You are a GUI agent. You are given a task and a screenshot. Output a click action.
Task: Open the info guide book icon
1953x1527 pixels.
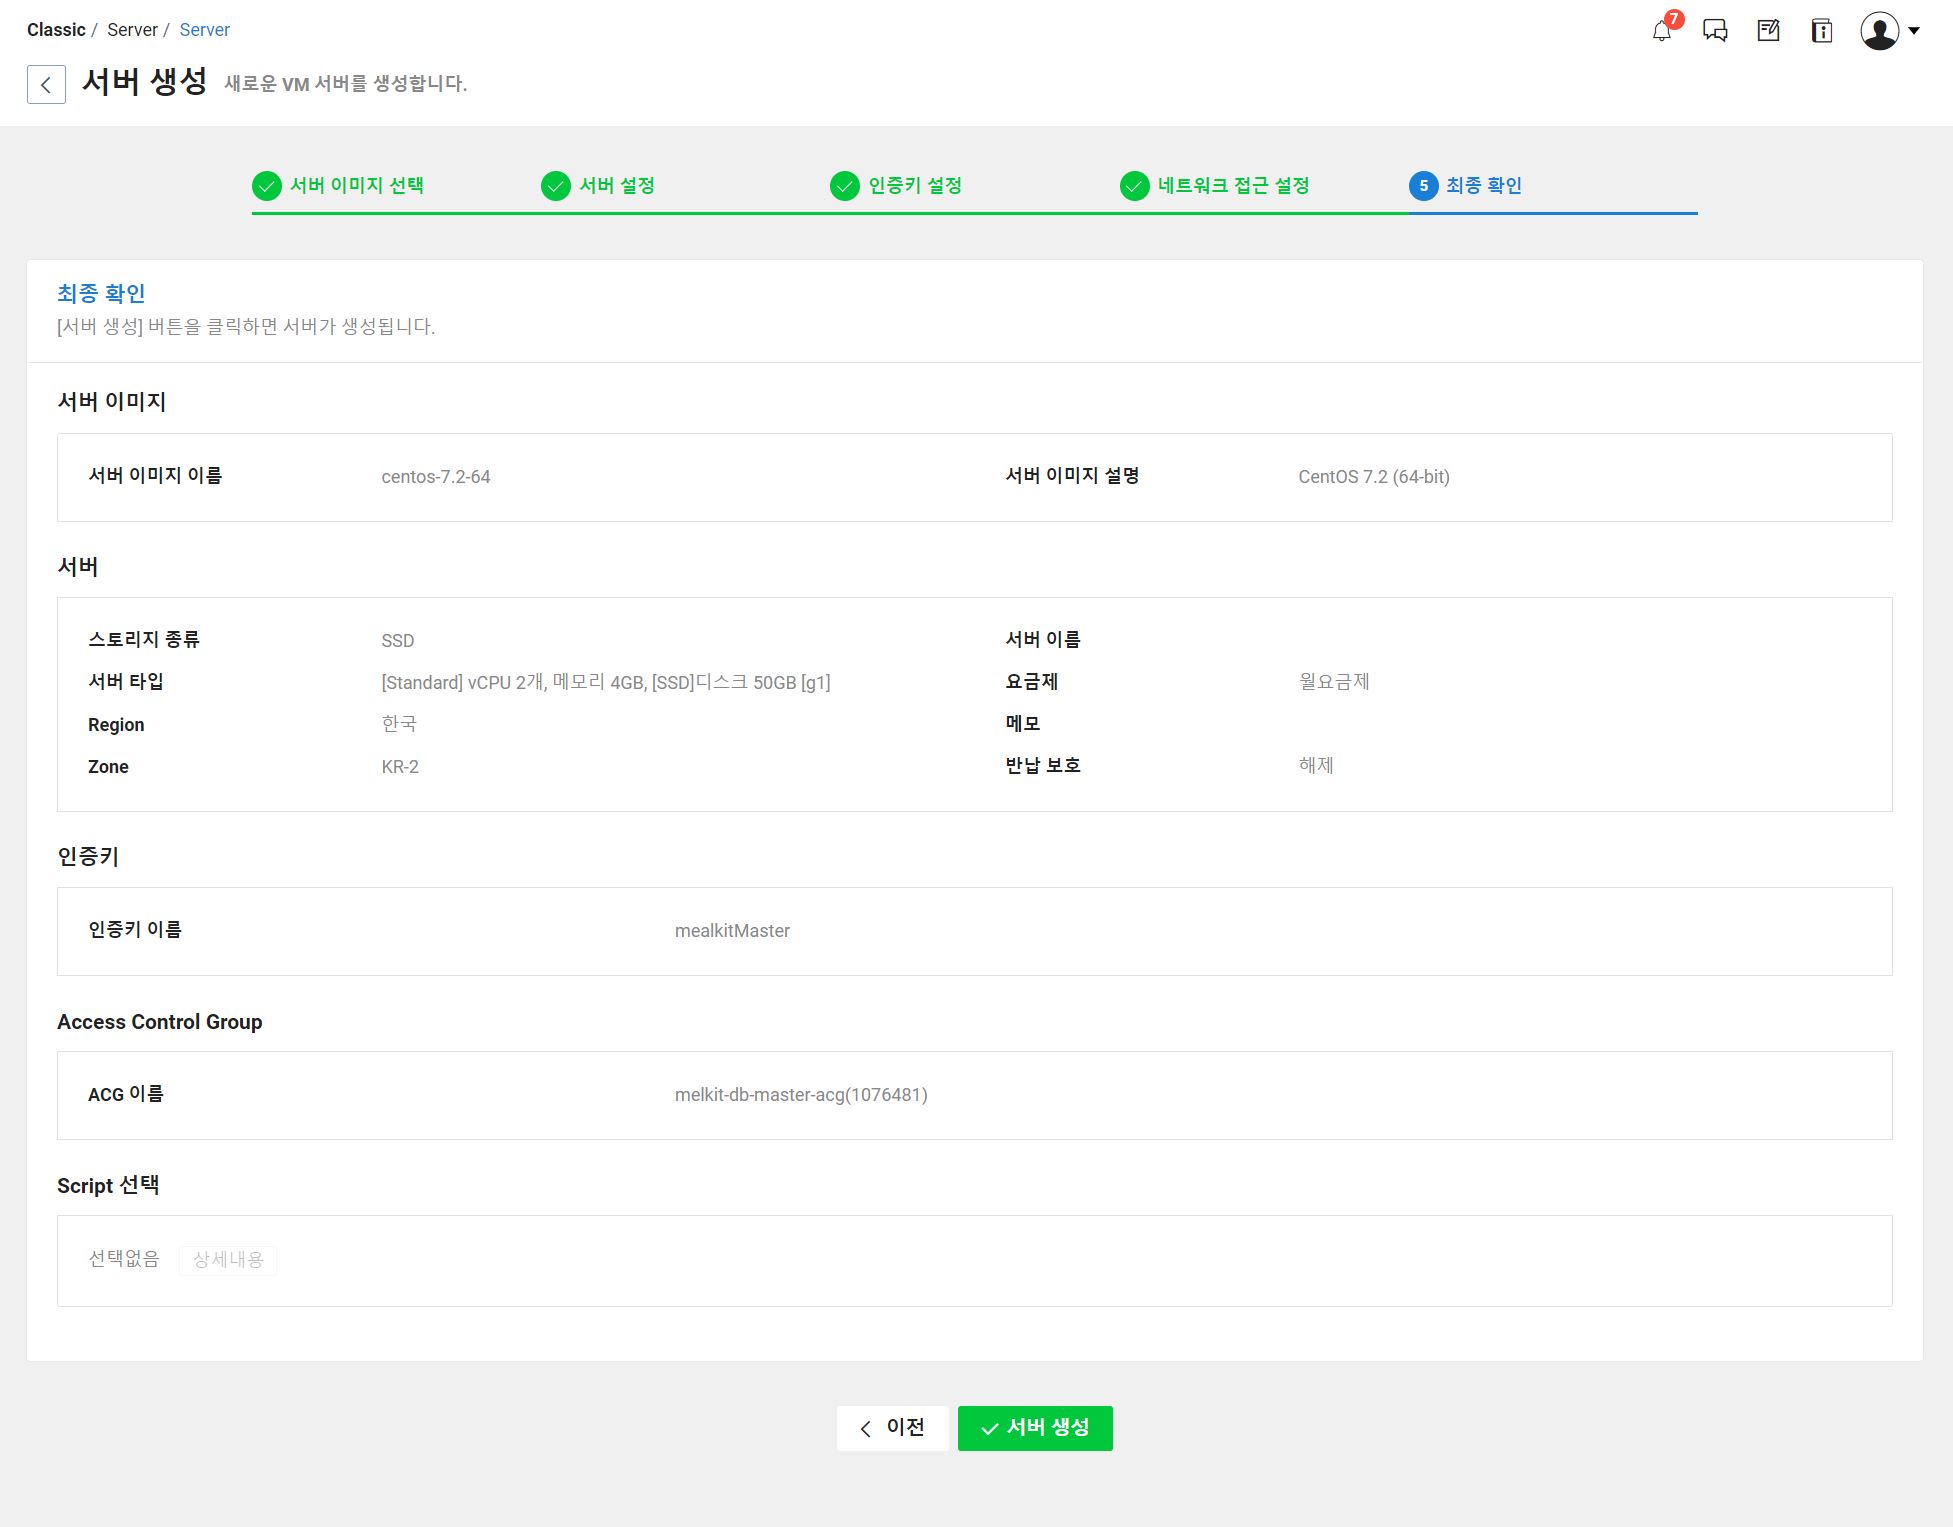point(1822,31)
